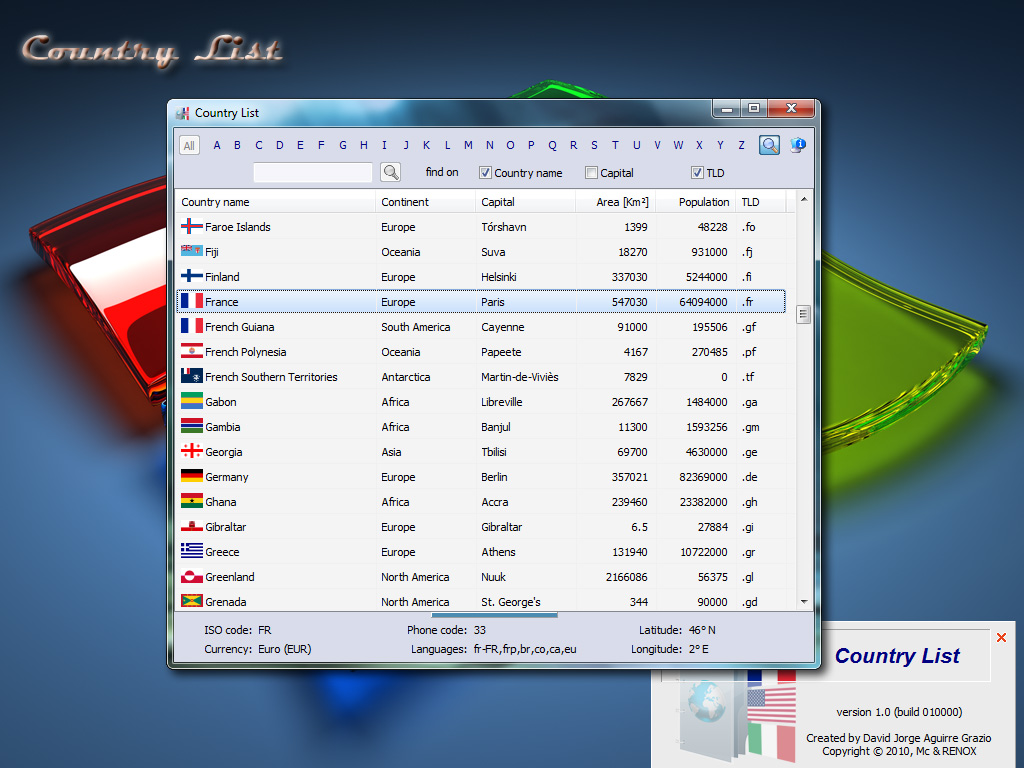1024x768 pixels.
Task: Click the magnifier button beside the search box
Action: tap(390, 172)
